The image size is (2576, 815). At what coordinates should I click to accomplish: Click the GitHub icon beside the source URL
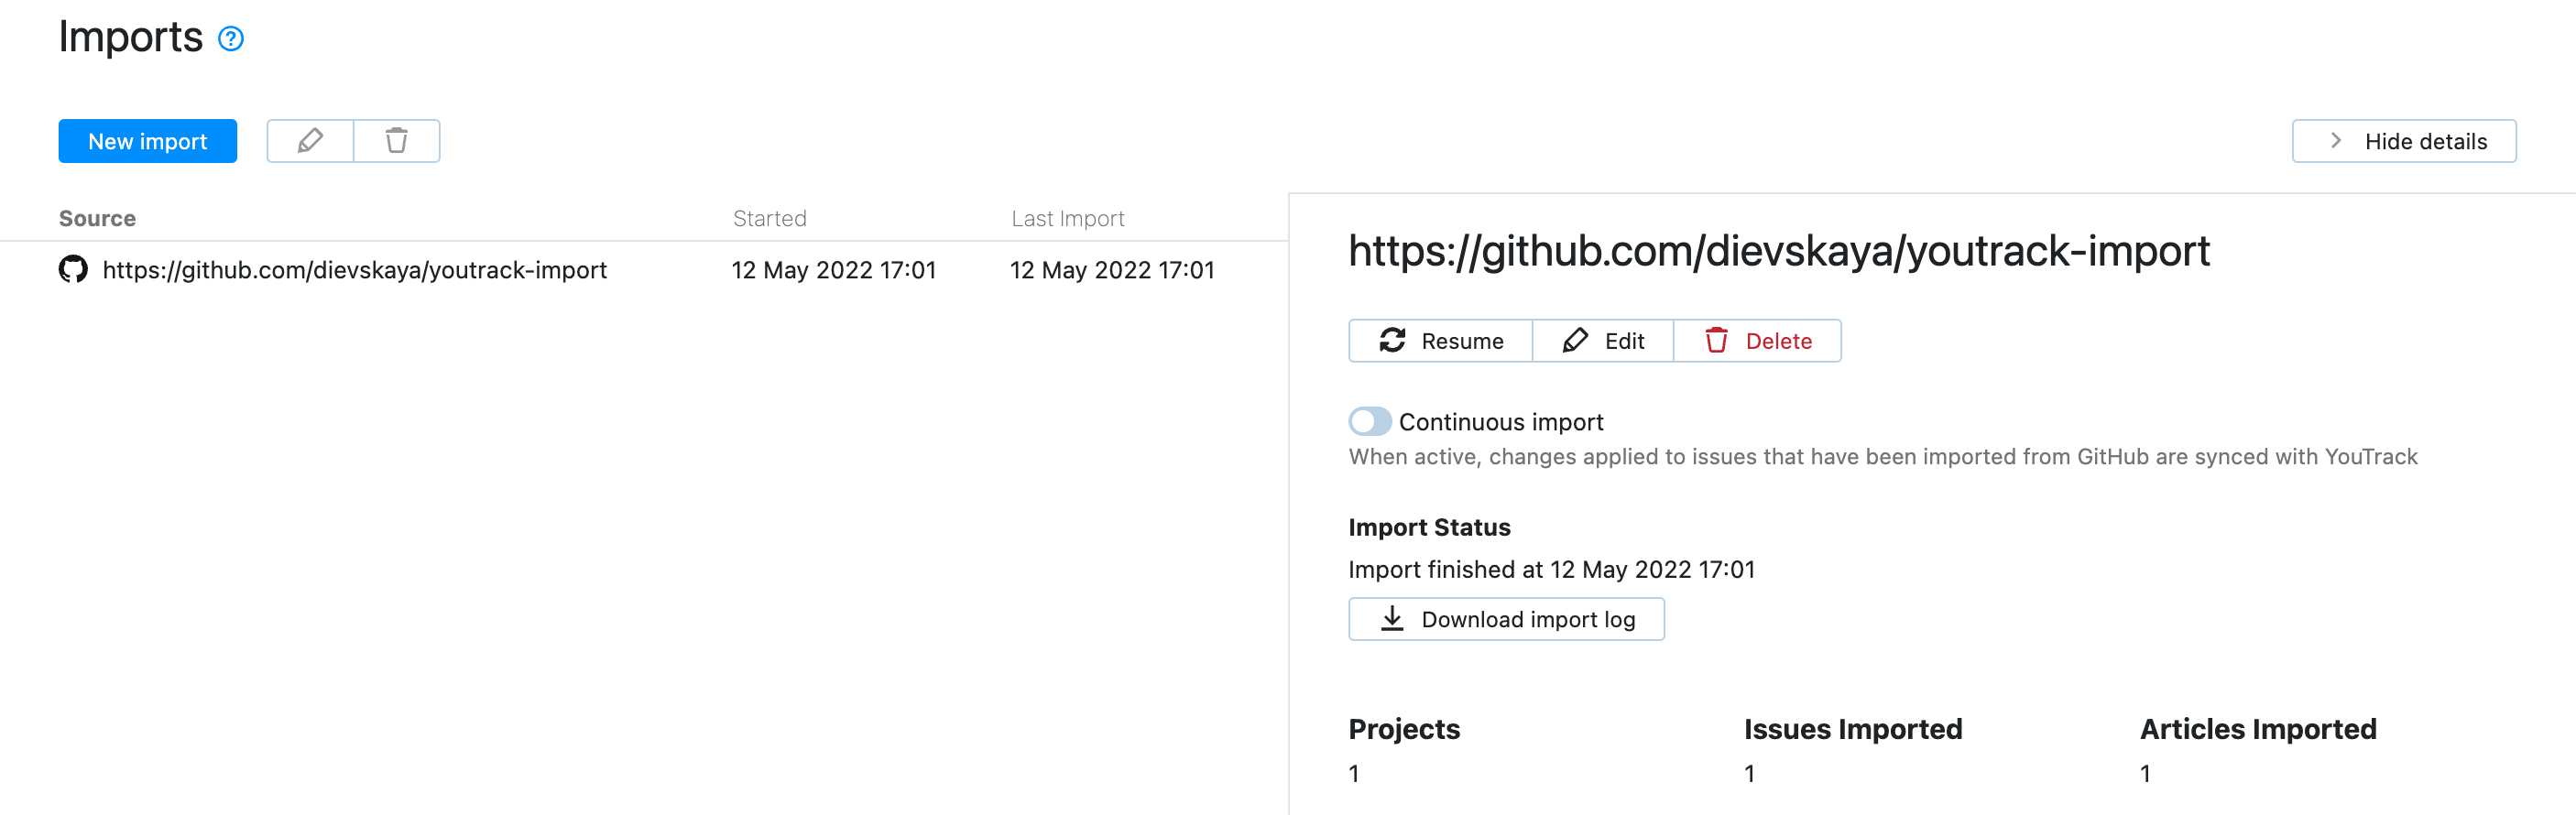(x=73, y=269)
